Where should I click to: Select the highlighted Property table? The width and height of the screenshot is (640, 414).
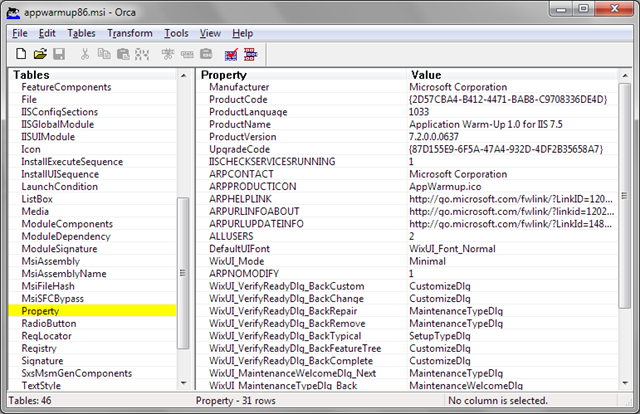(x=93, y=311)
